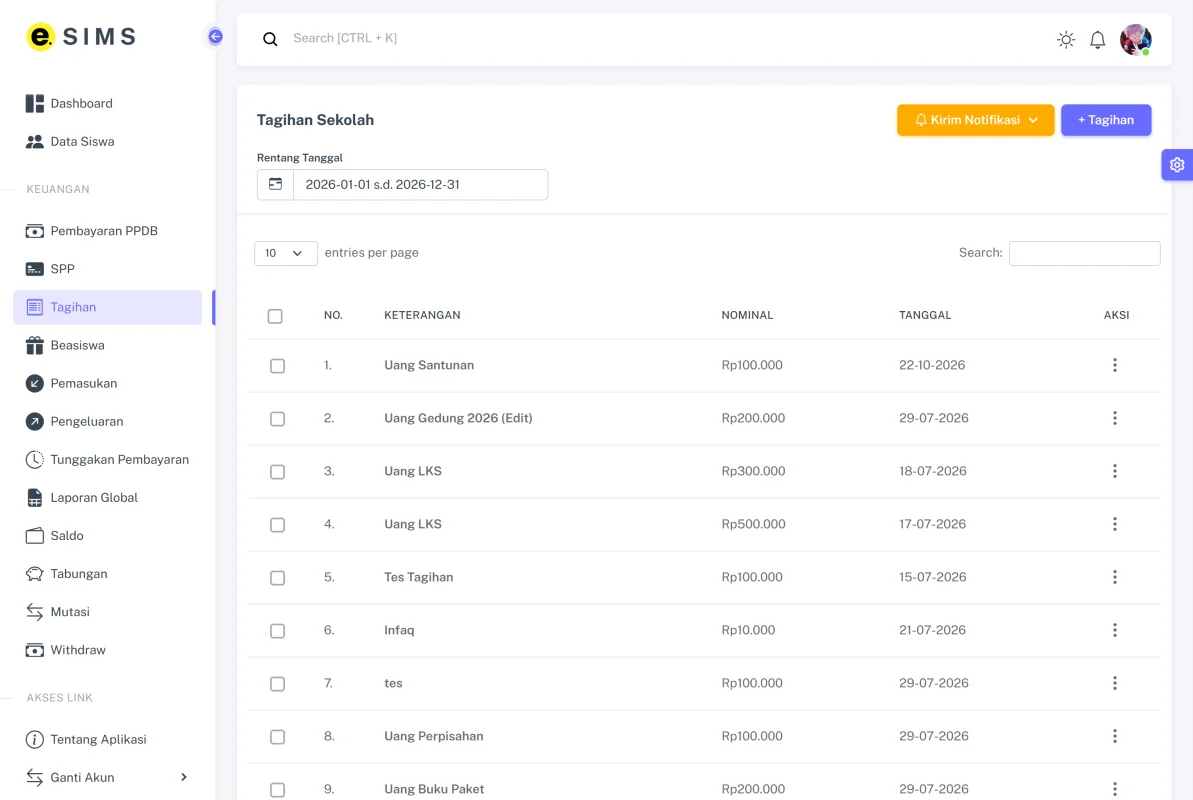Tick the checkbox for Uang Perpisahan
Image resolution: width=1193 pixels, height=800 pixels.
pyautogui.click(x=278, y=737)
